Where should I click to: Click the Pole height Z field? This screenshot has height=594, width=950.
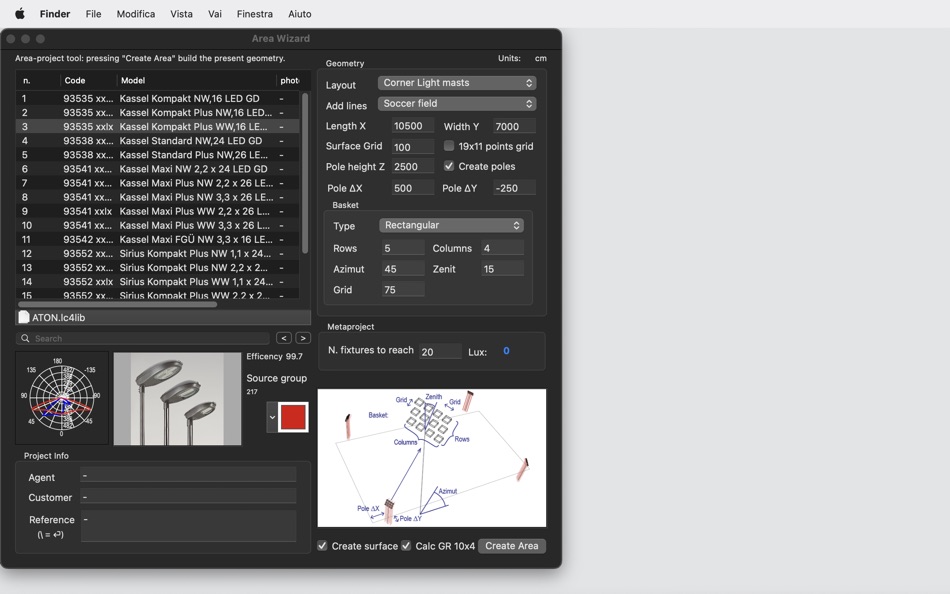412,166
